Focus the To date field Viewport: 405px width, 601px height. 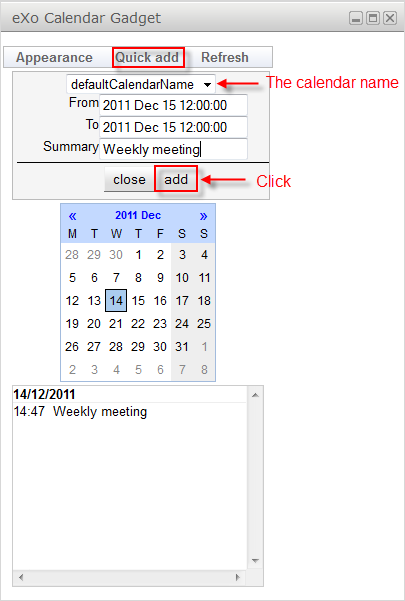[173, 127]
